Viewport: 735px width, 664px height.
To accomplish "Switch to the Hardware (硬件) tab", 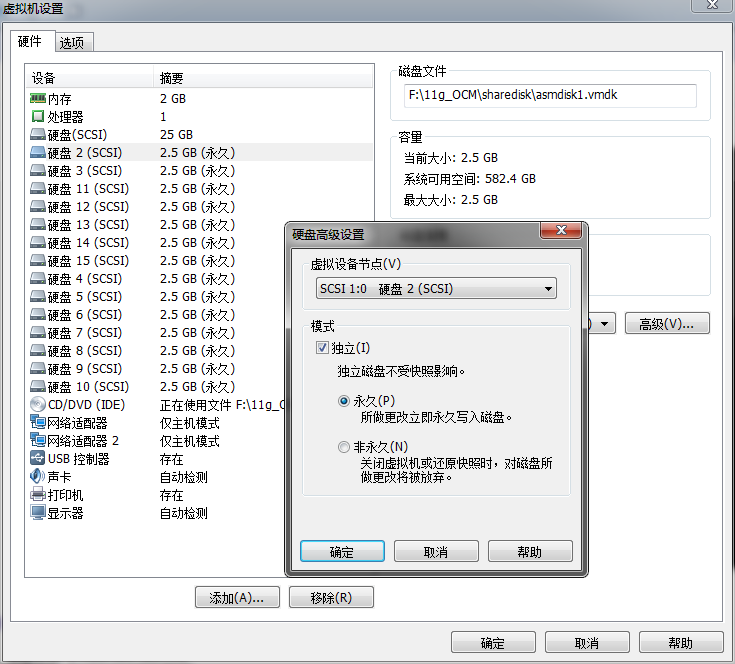I will 30,41.
